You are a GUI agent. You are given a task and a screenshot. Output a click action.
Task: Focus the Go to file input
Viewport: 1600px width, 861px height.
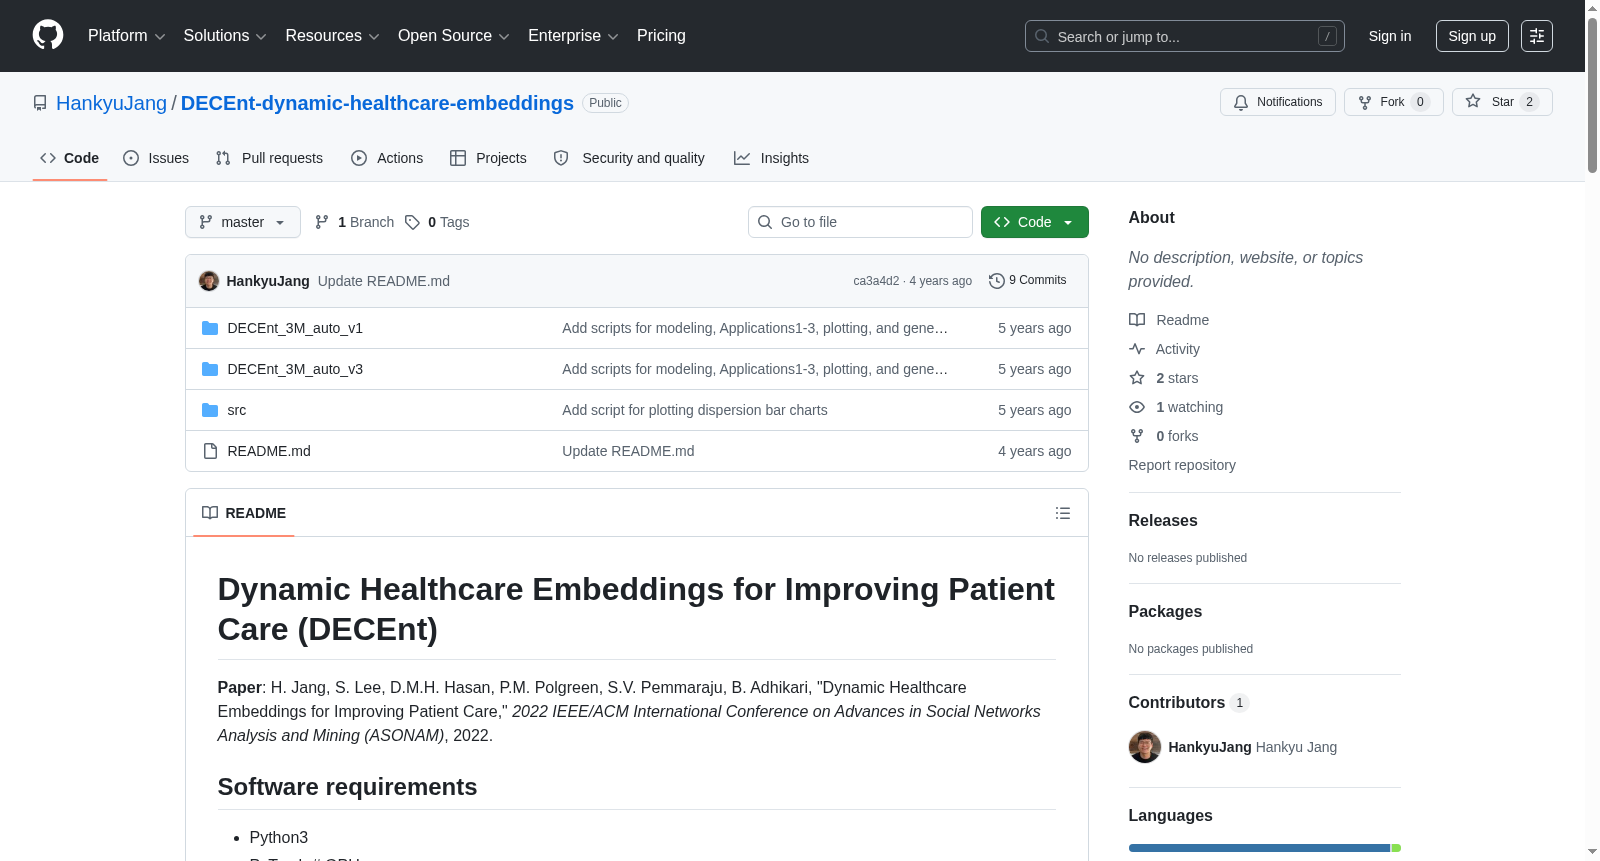coord(860,222)
